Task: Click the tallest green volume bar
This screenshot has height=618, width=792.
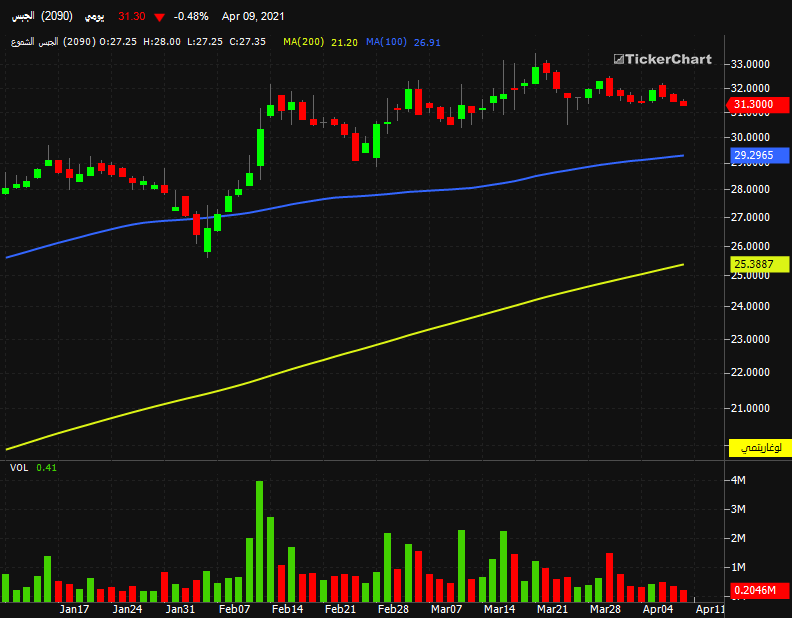Action: [260, 541]
